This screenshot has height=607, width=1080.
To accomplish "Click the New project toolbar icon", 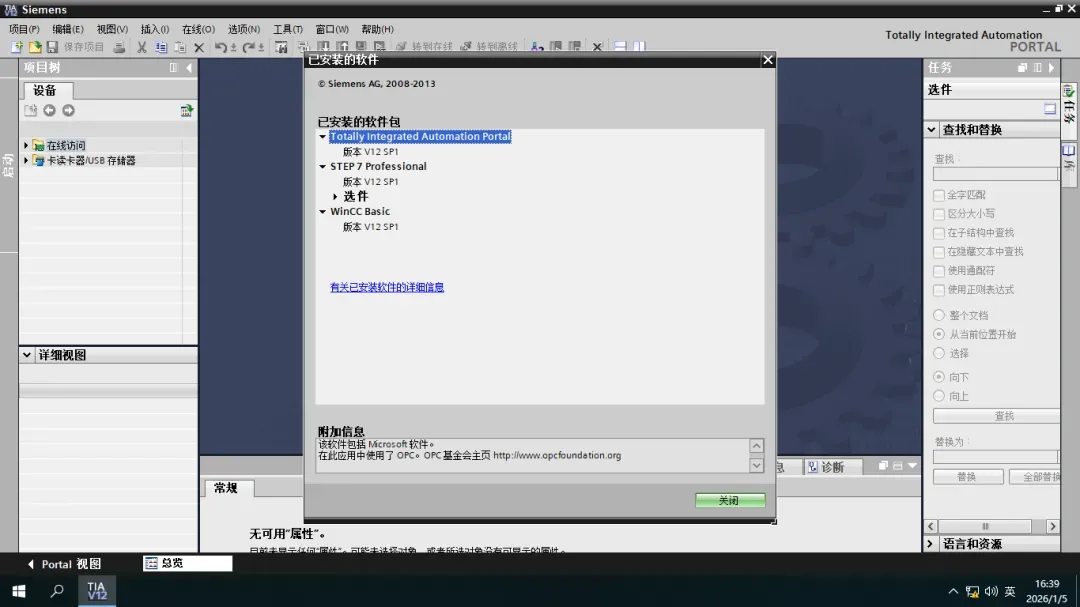I will pos(17,47).
